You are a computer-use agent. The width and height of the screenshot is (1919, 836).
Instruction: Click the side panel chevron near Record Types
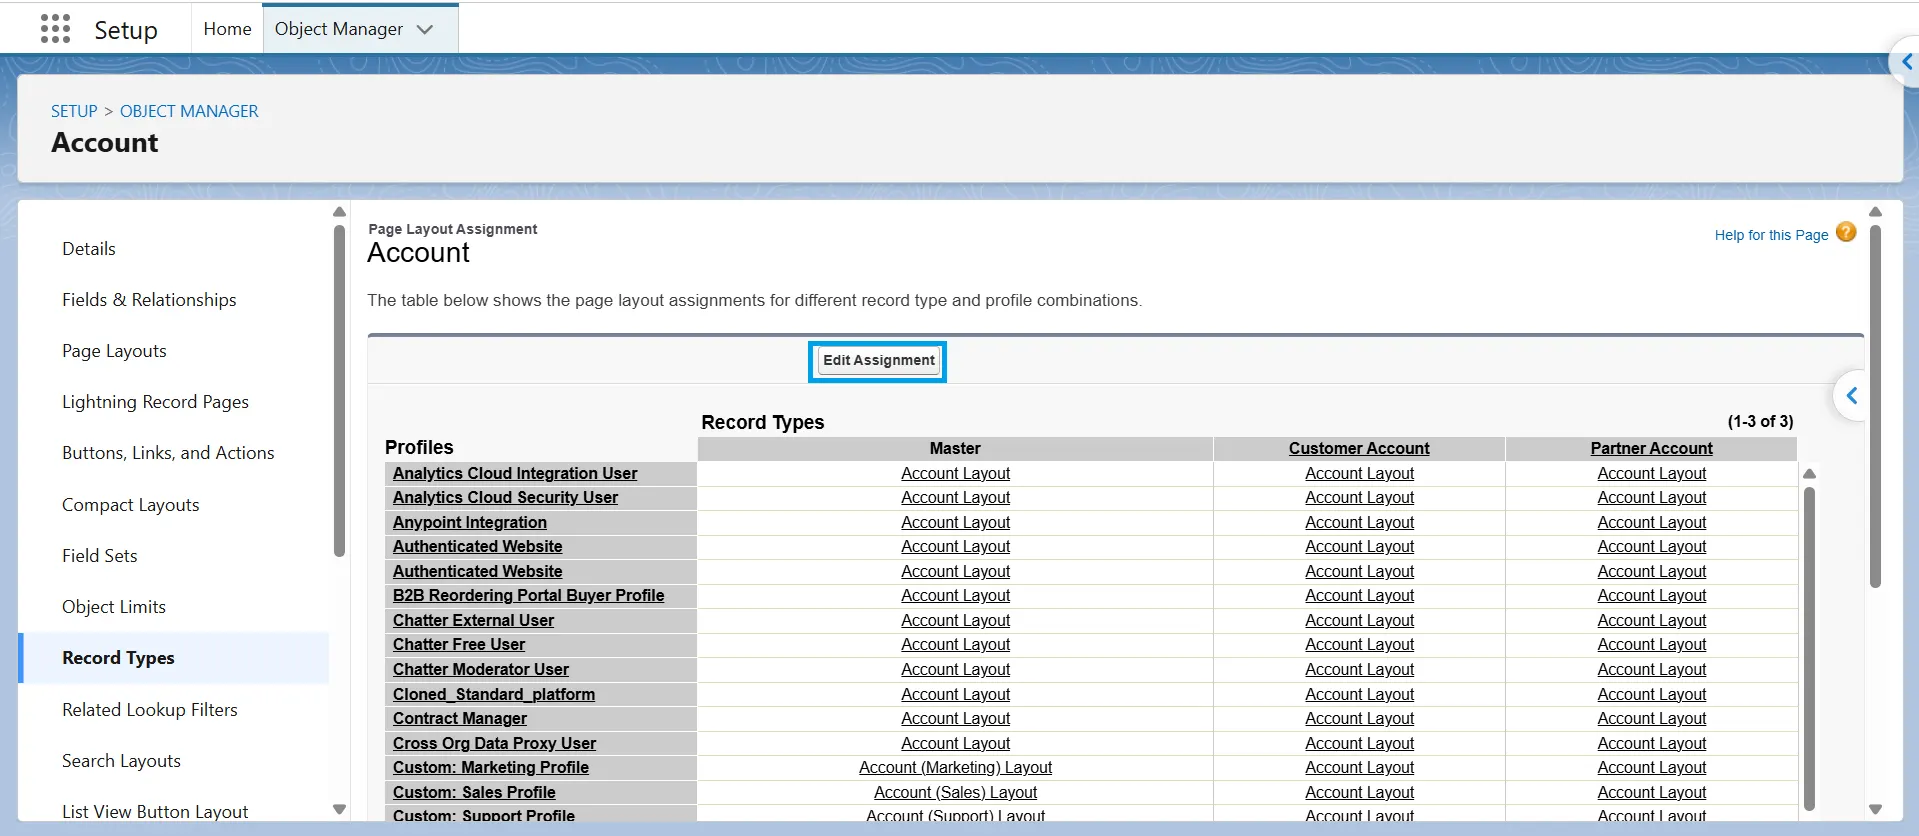pos(1851,396)
